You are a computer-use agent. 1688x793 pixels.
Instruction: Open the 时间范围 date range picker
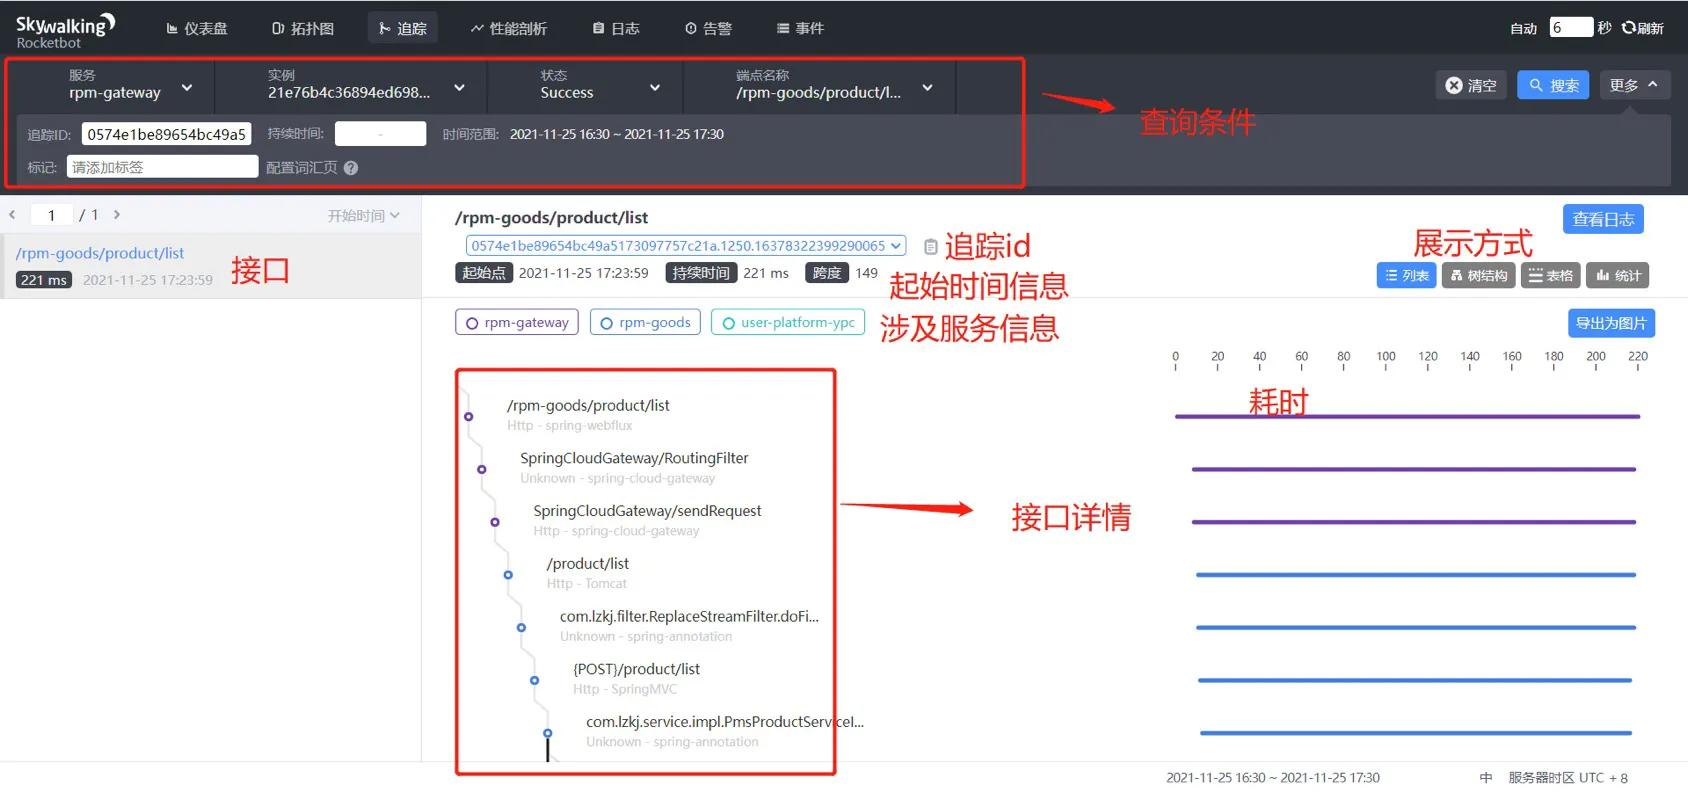click(x=616, y=134)
